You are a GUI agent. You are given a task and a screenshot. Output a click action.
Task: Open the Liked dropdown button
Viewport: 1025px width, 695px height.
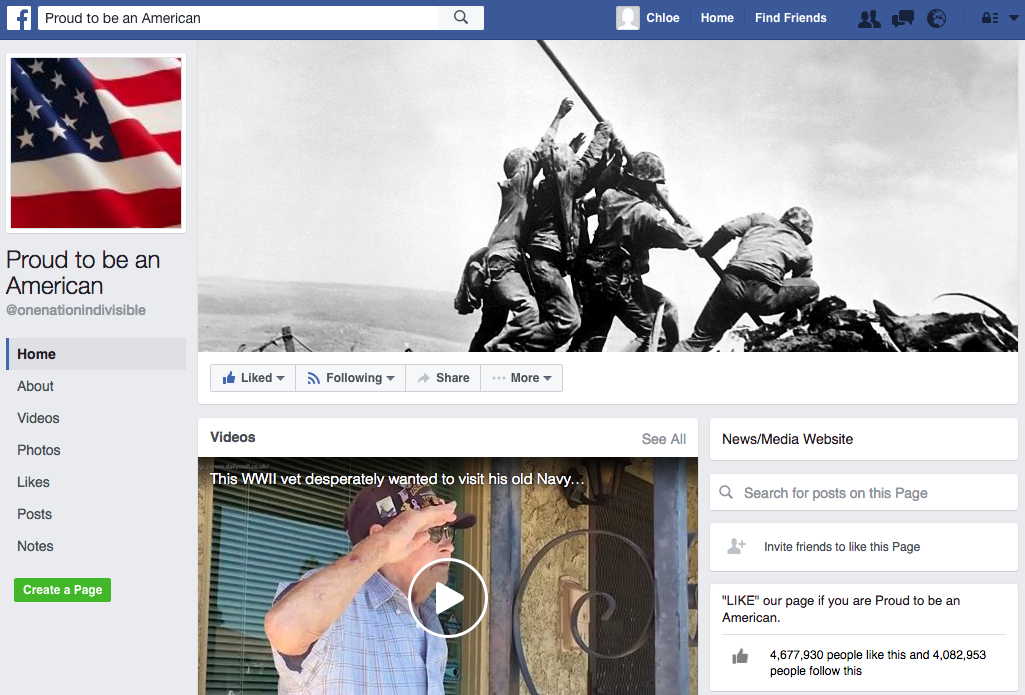253,378
